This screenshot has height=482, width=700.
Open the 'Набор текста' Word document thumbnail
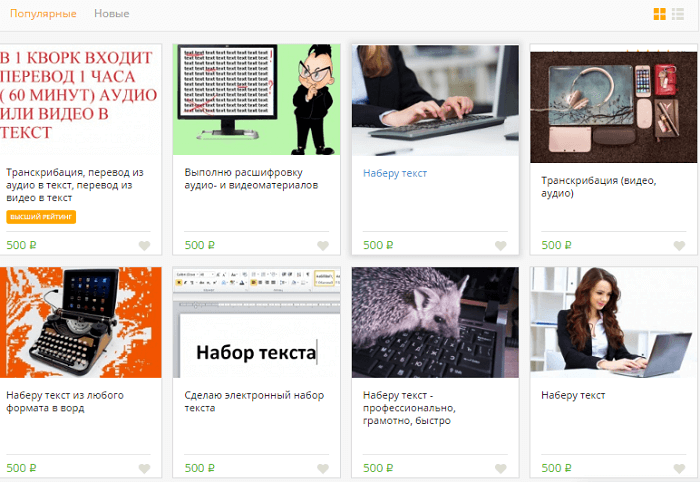point(257,322)
